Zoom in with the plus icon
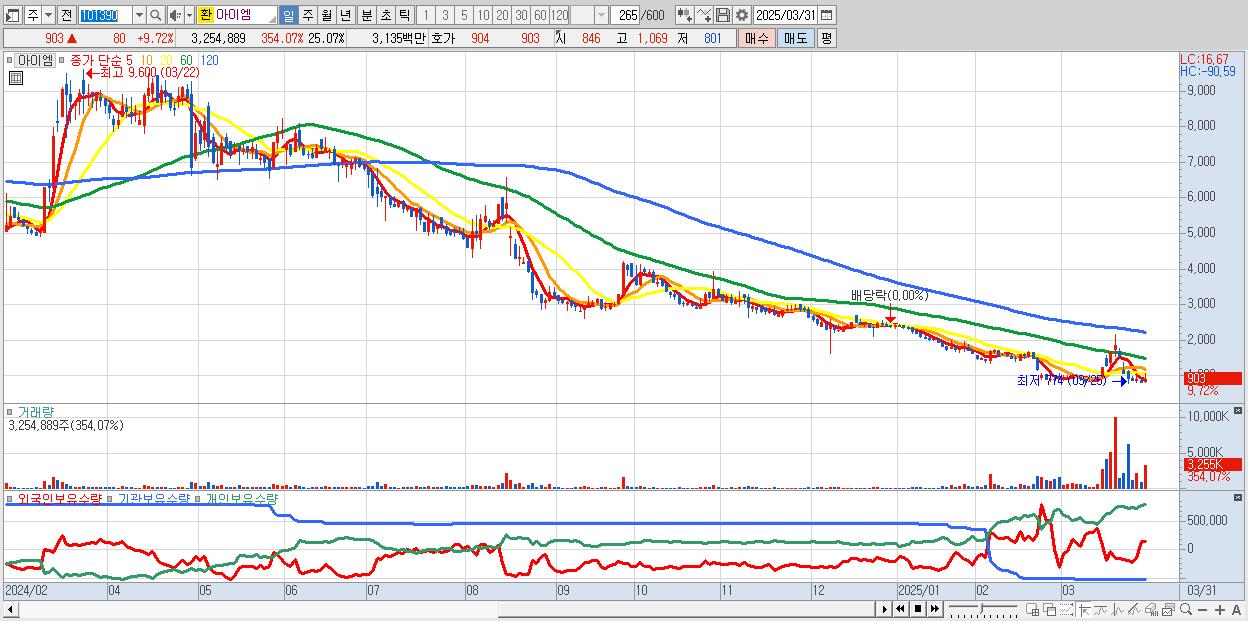Screen dimensions: 1248x621 [x=1220, y=610]
